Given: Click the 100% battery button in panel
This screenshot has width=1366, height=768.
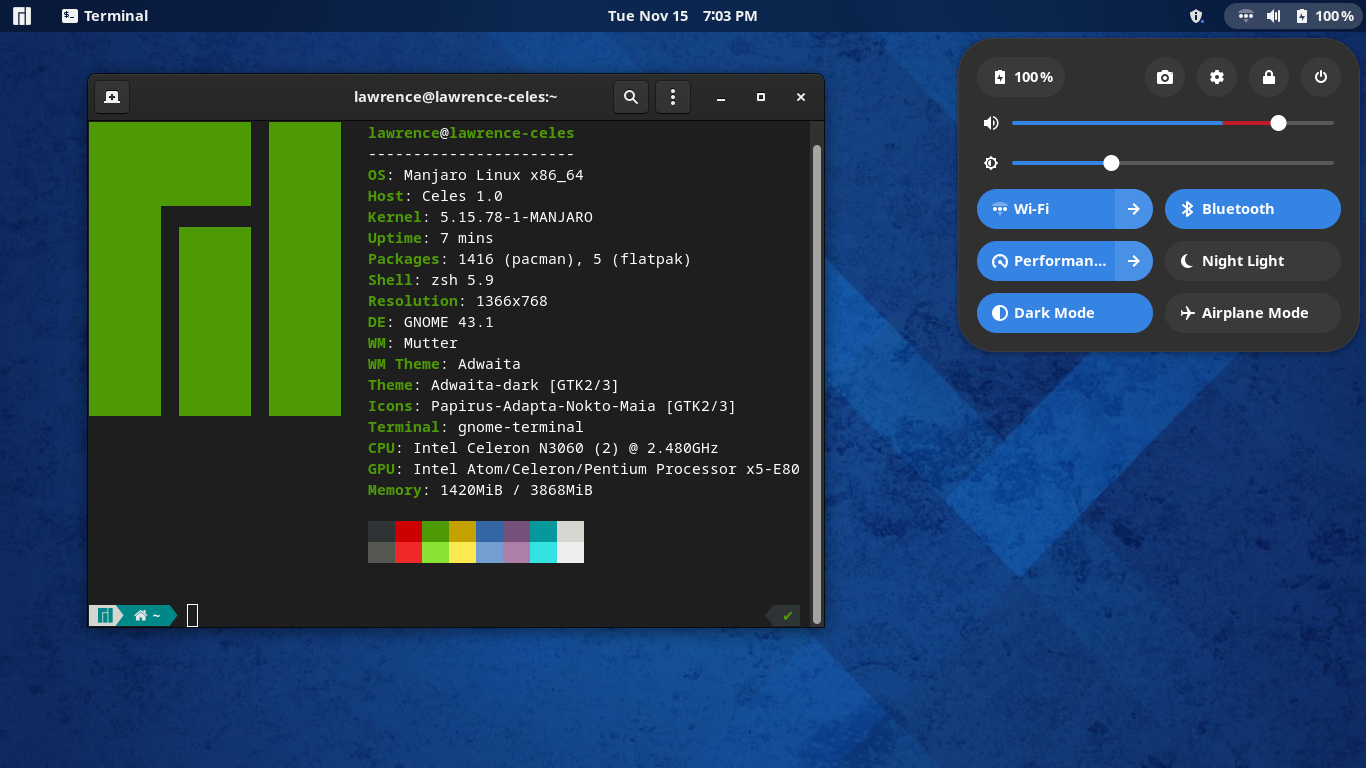Looking at the screenshot, I should point(1021,77).
